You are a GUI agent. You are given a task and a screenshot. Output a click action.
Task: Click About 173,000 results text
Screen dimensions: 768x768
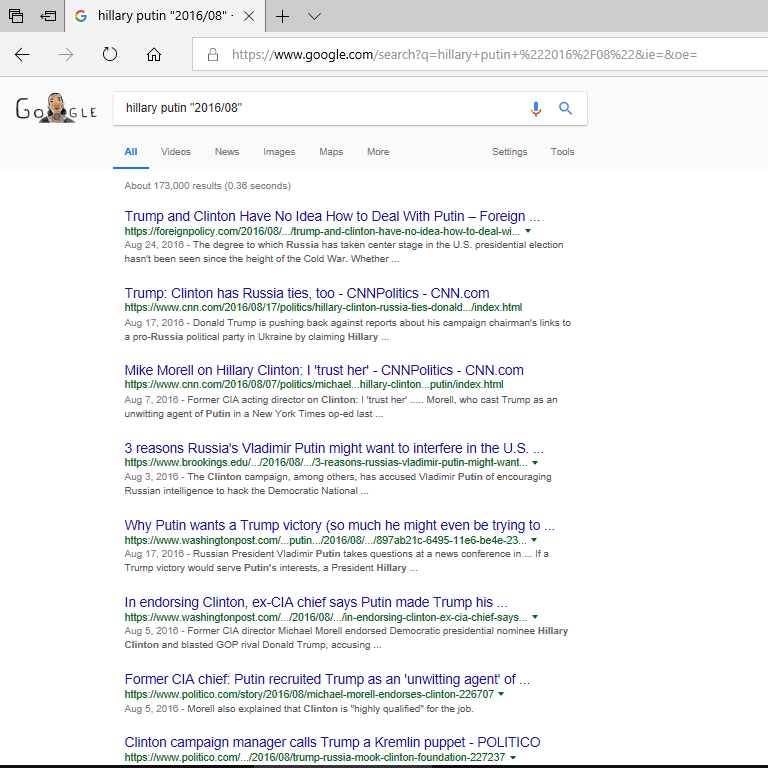pos(207,186)
